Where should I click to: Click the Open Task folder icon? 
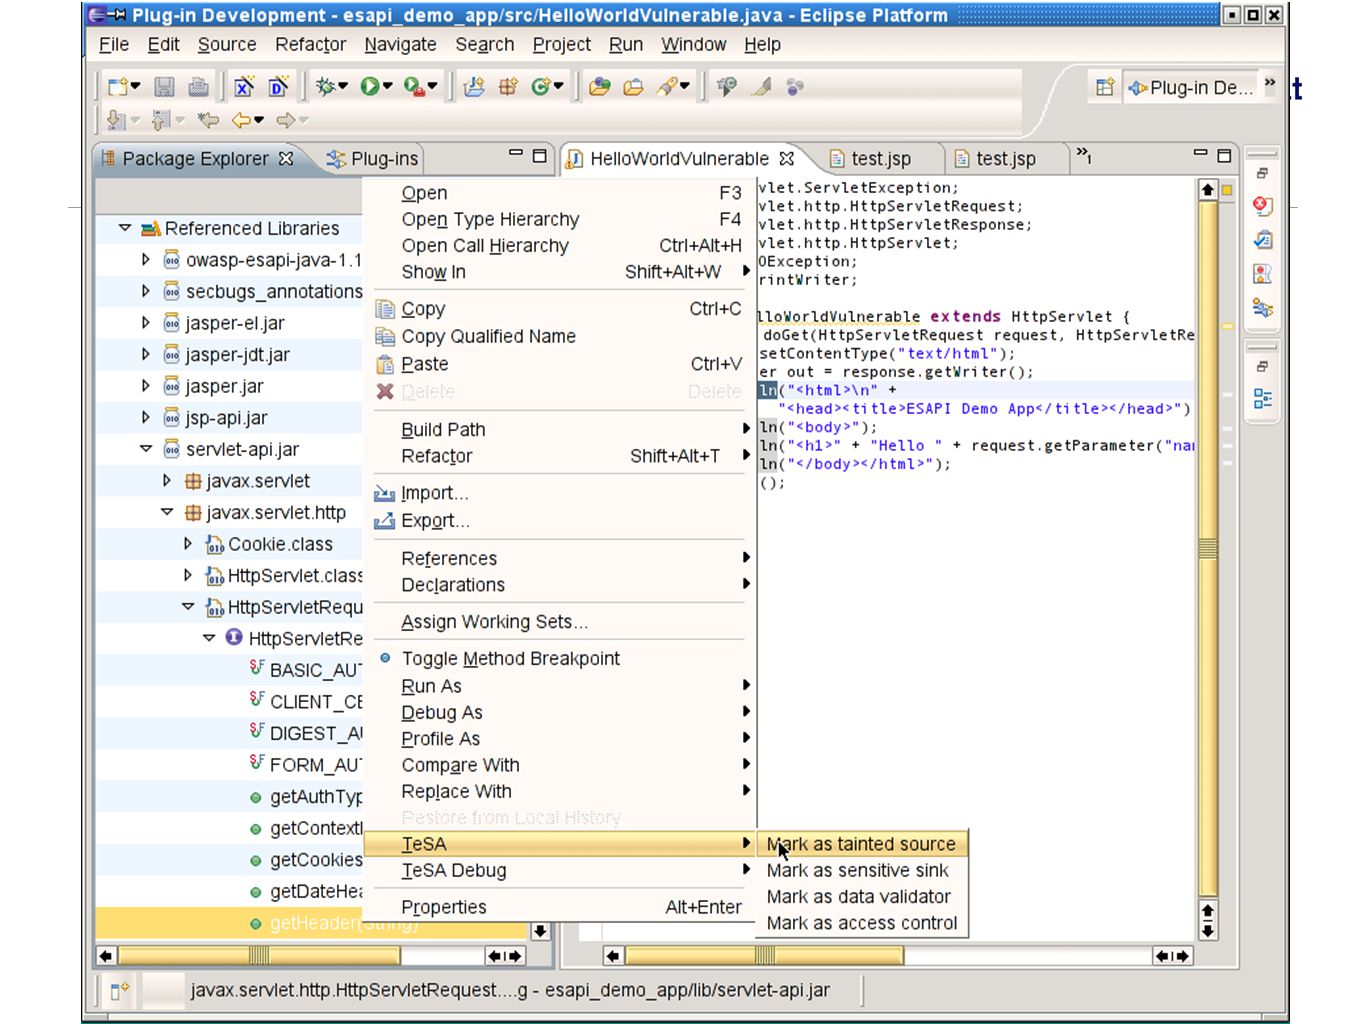point(633,87)
